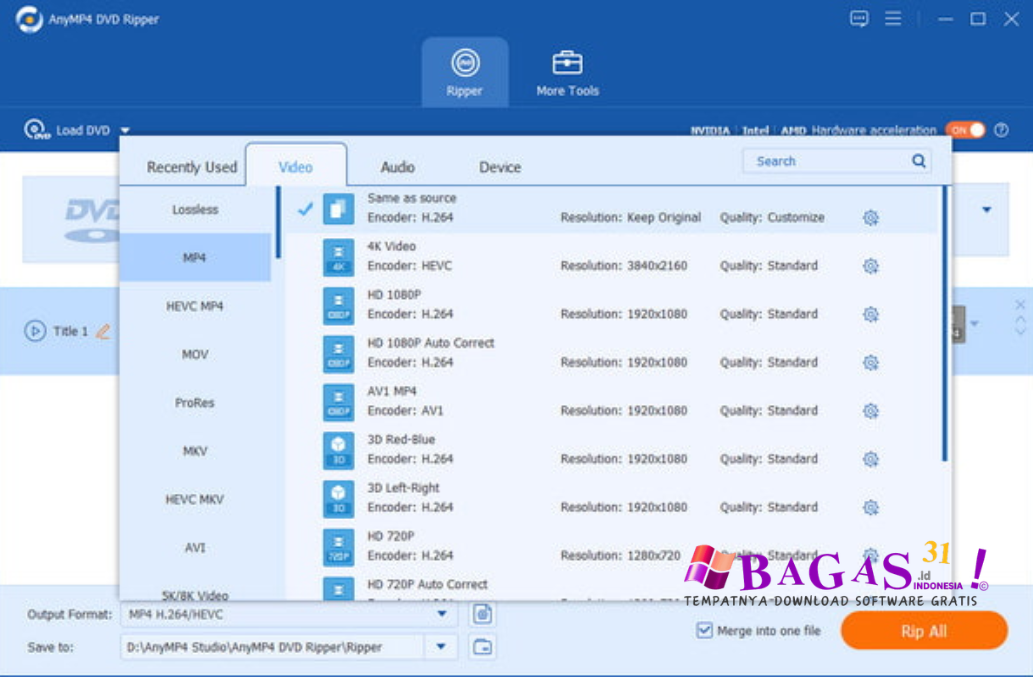Open settings gear for HD 1080P Auto Correct
1033x677 pixels.
(871, 362)
